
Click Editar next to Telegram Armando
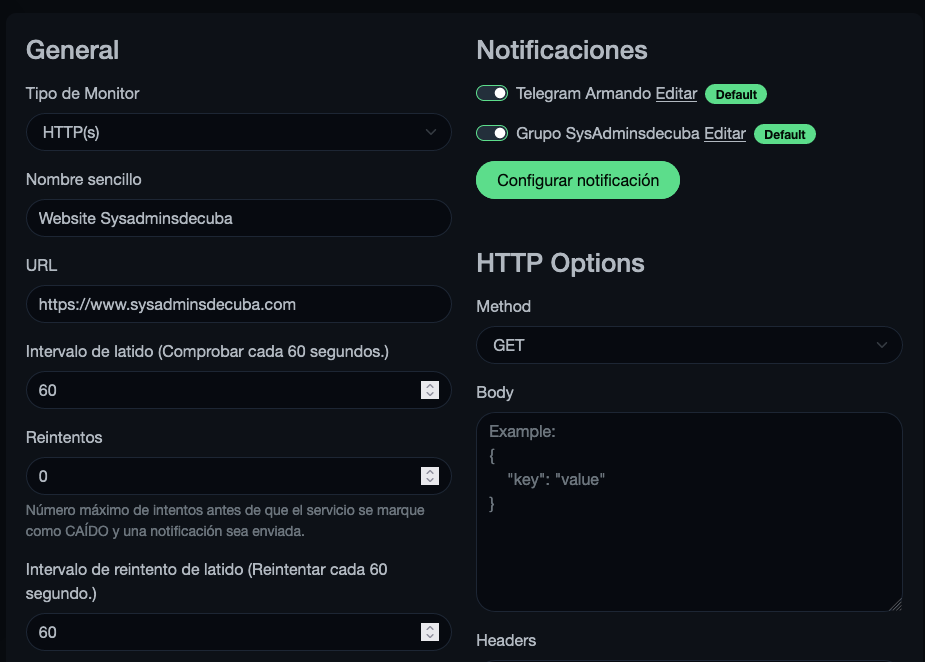(x=676, y=93)
